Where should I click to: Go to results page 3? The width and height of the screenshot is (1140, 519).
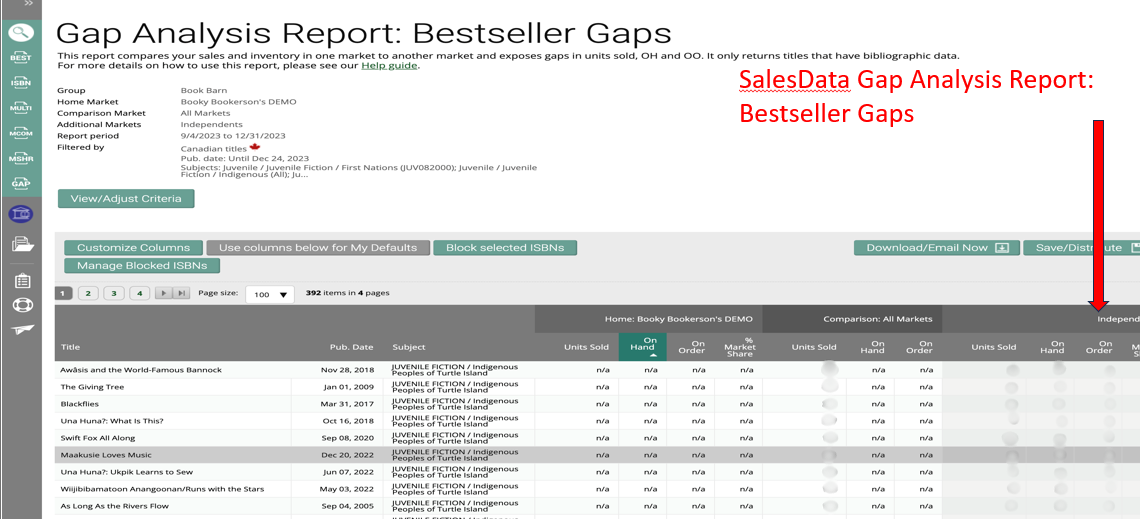pyautogui.click(x=113, y=294)
